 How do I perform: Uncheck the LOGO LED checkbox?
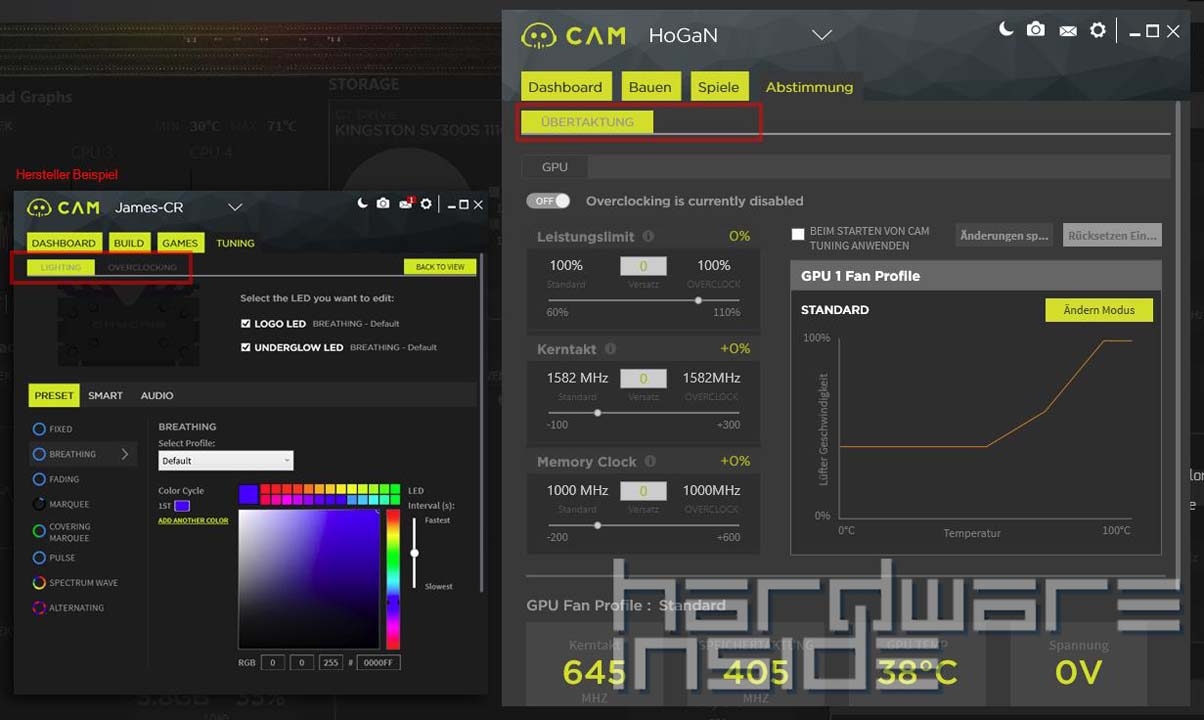click(x=245, y=324)
